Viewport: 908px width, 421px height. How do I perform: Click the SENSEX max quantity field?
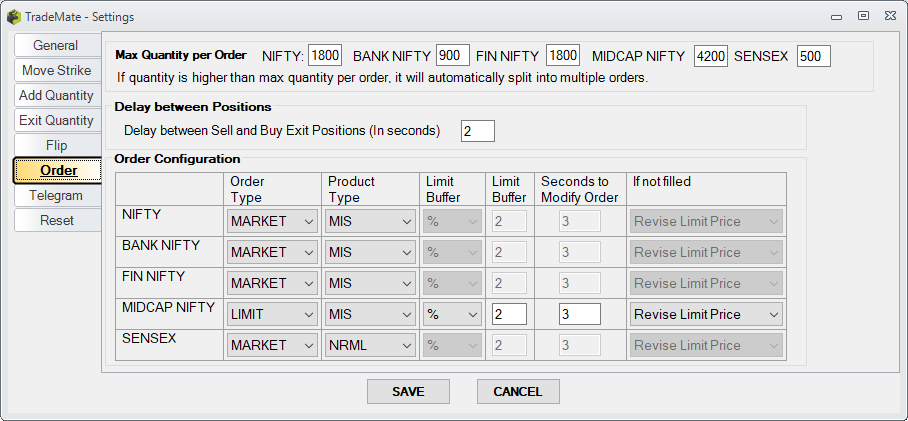(x=814, y=56)
